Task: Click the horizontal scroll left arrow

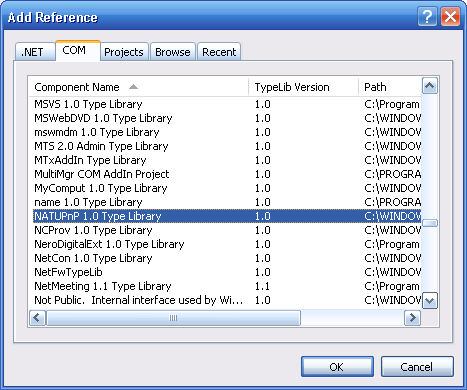Action: point(37,318)
